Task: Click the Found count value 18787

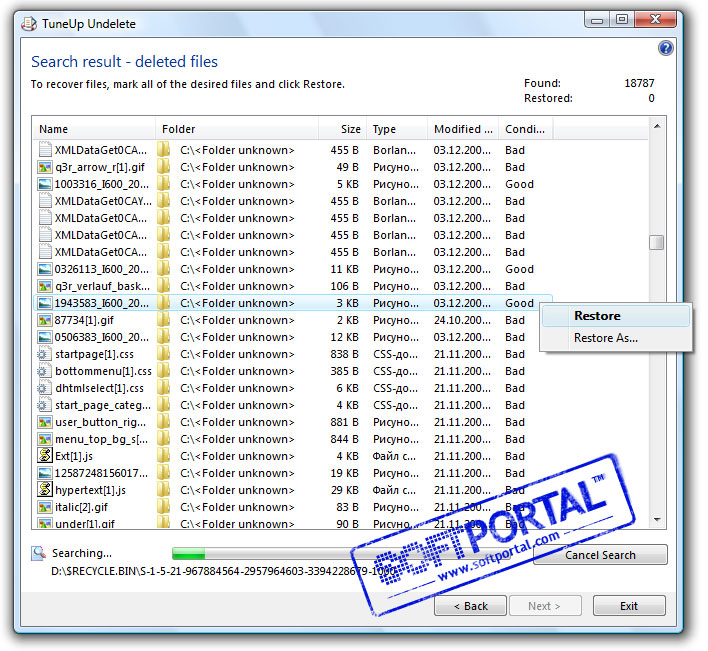Action: 639,84
